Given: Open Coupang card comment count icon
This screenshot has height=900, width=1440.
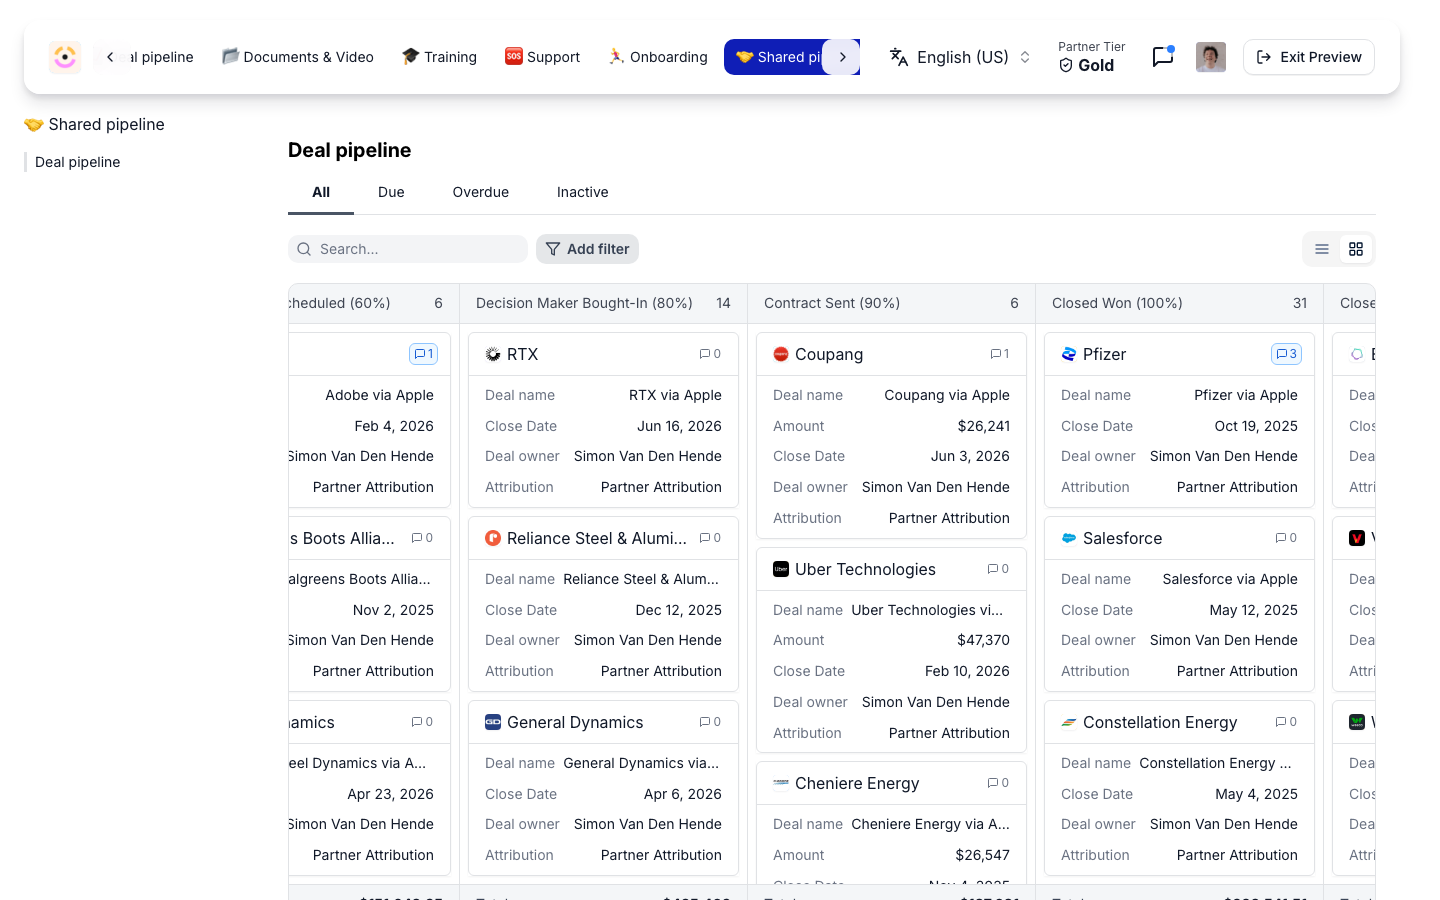Looking at the screenshot, I should (x=999, y=354).
